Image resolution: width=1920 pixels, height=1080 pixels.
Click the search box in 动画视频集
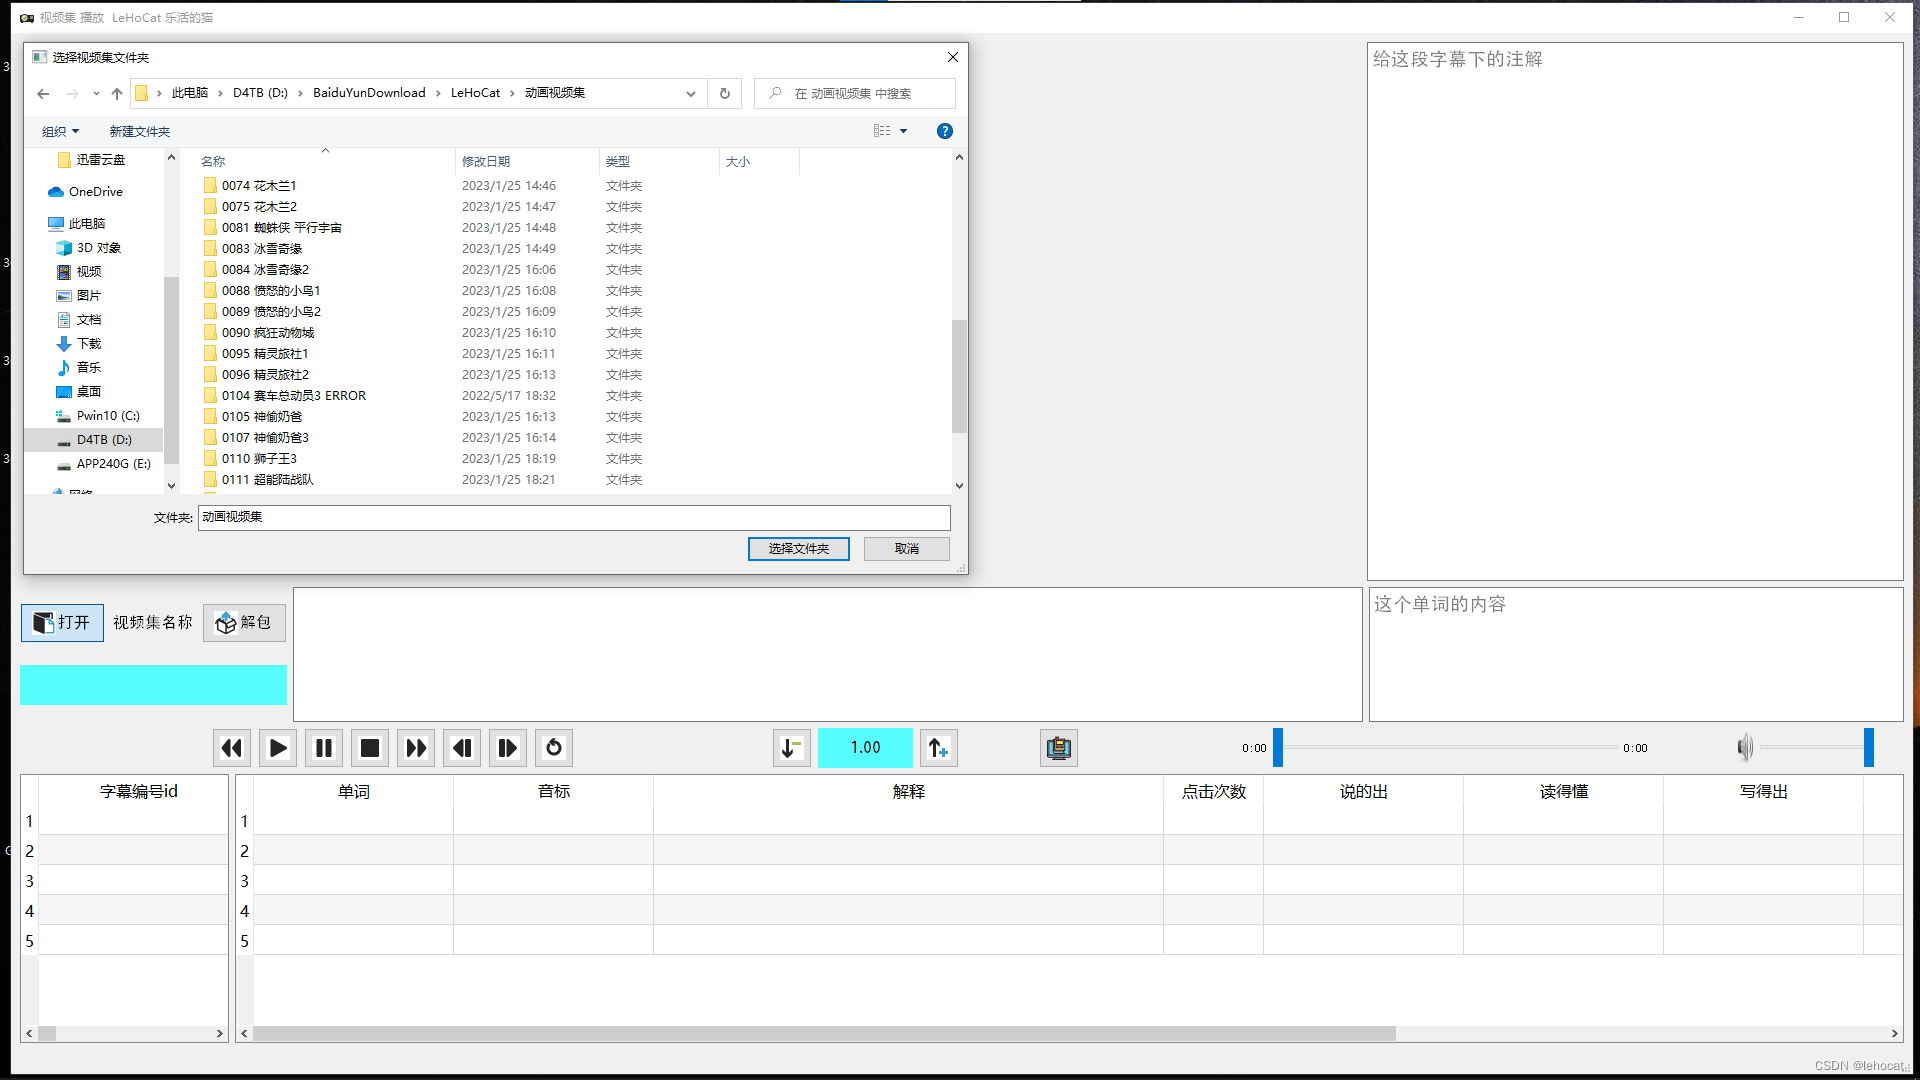tap(855, 94)
